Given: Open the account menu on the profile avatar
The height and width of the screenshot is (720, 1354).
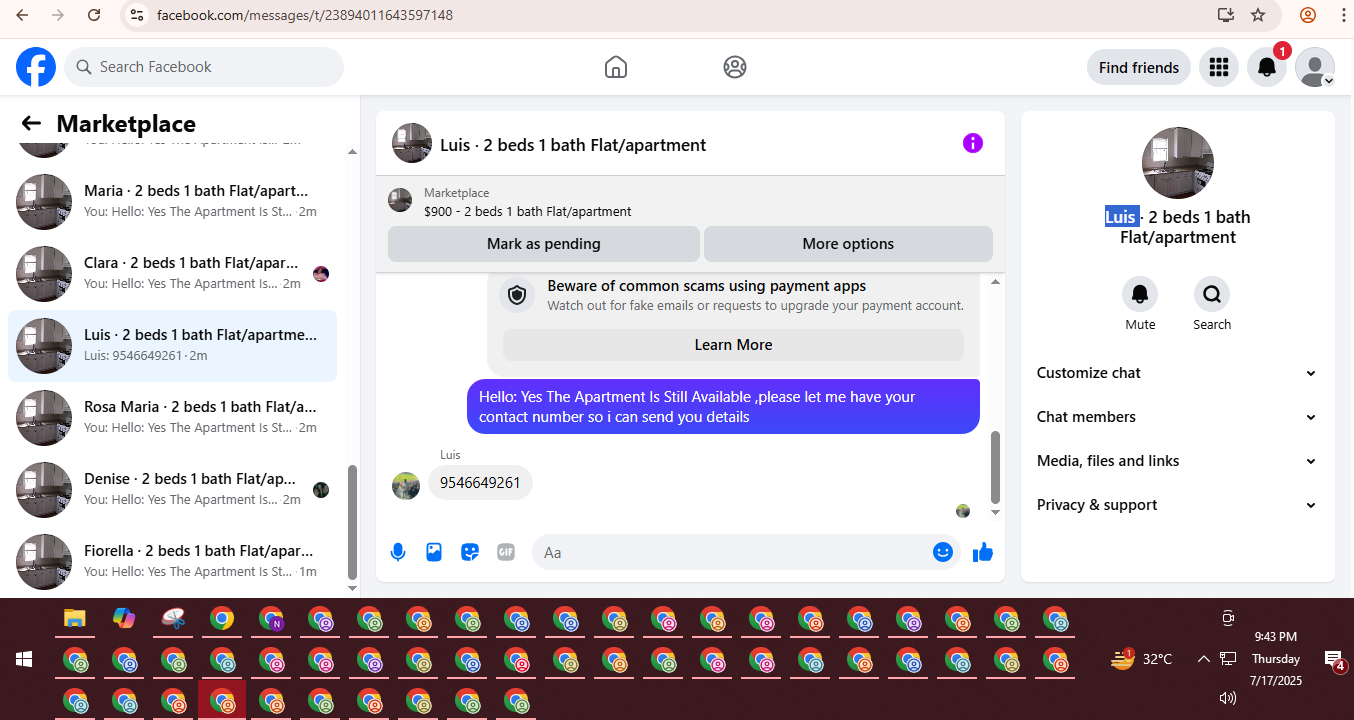Looking at the screenshot, I should click(1315, 67).
